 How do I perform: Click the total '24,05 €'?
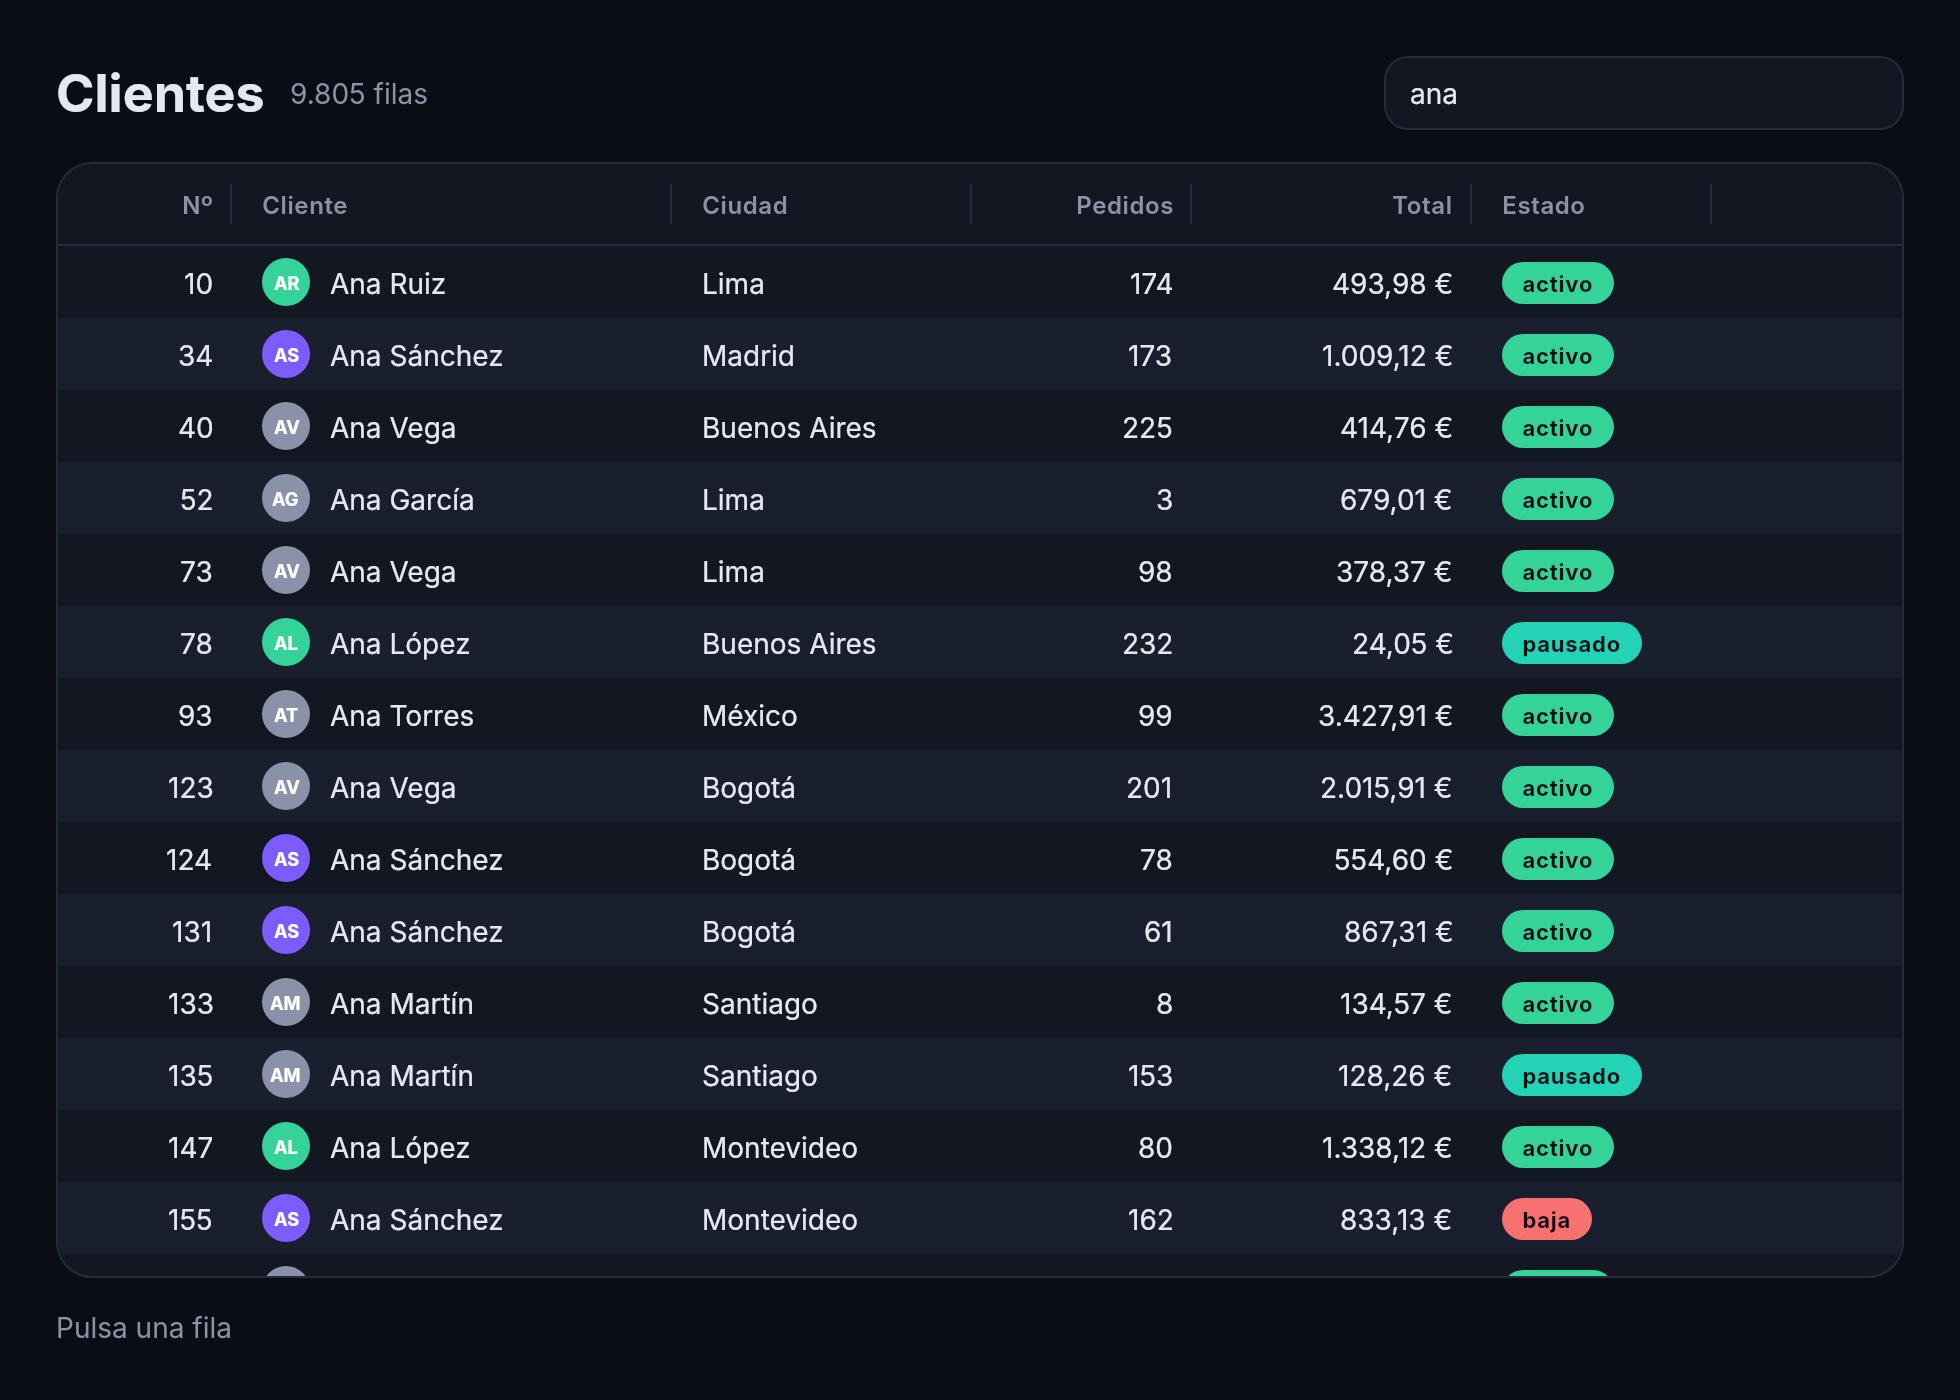(1402, 644)
